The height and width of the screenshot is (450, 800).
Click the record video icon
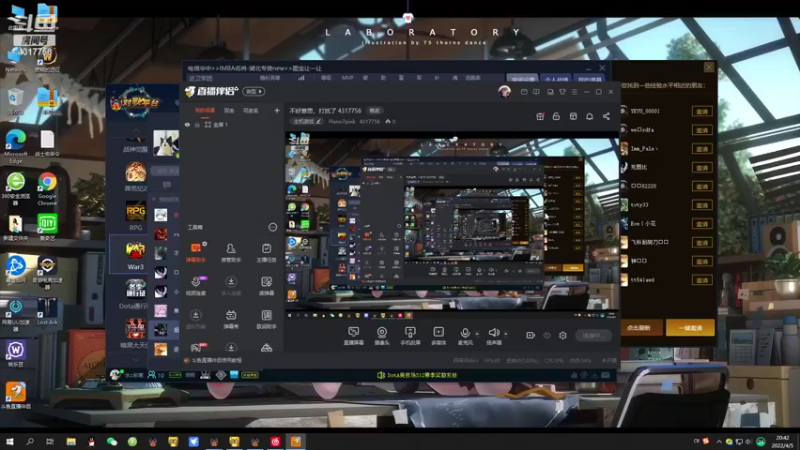531,335
